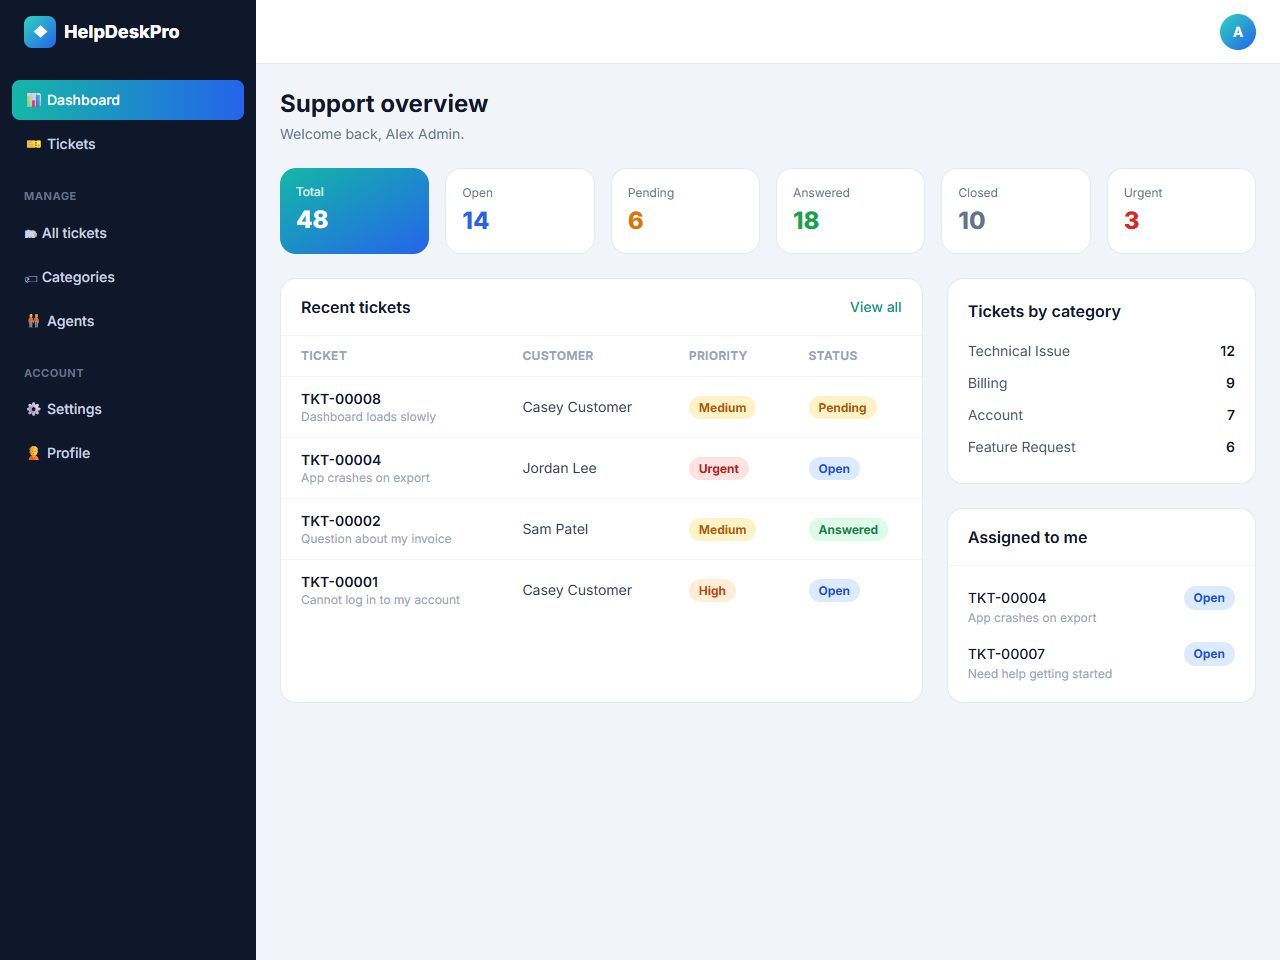Open the Agents section
This screenshot has height=960, width=1280.
[128, 321]
